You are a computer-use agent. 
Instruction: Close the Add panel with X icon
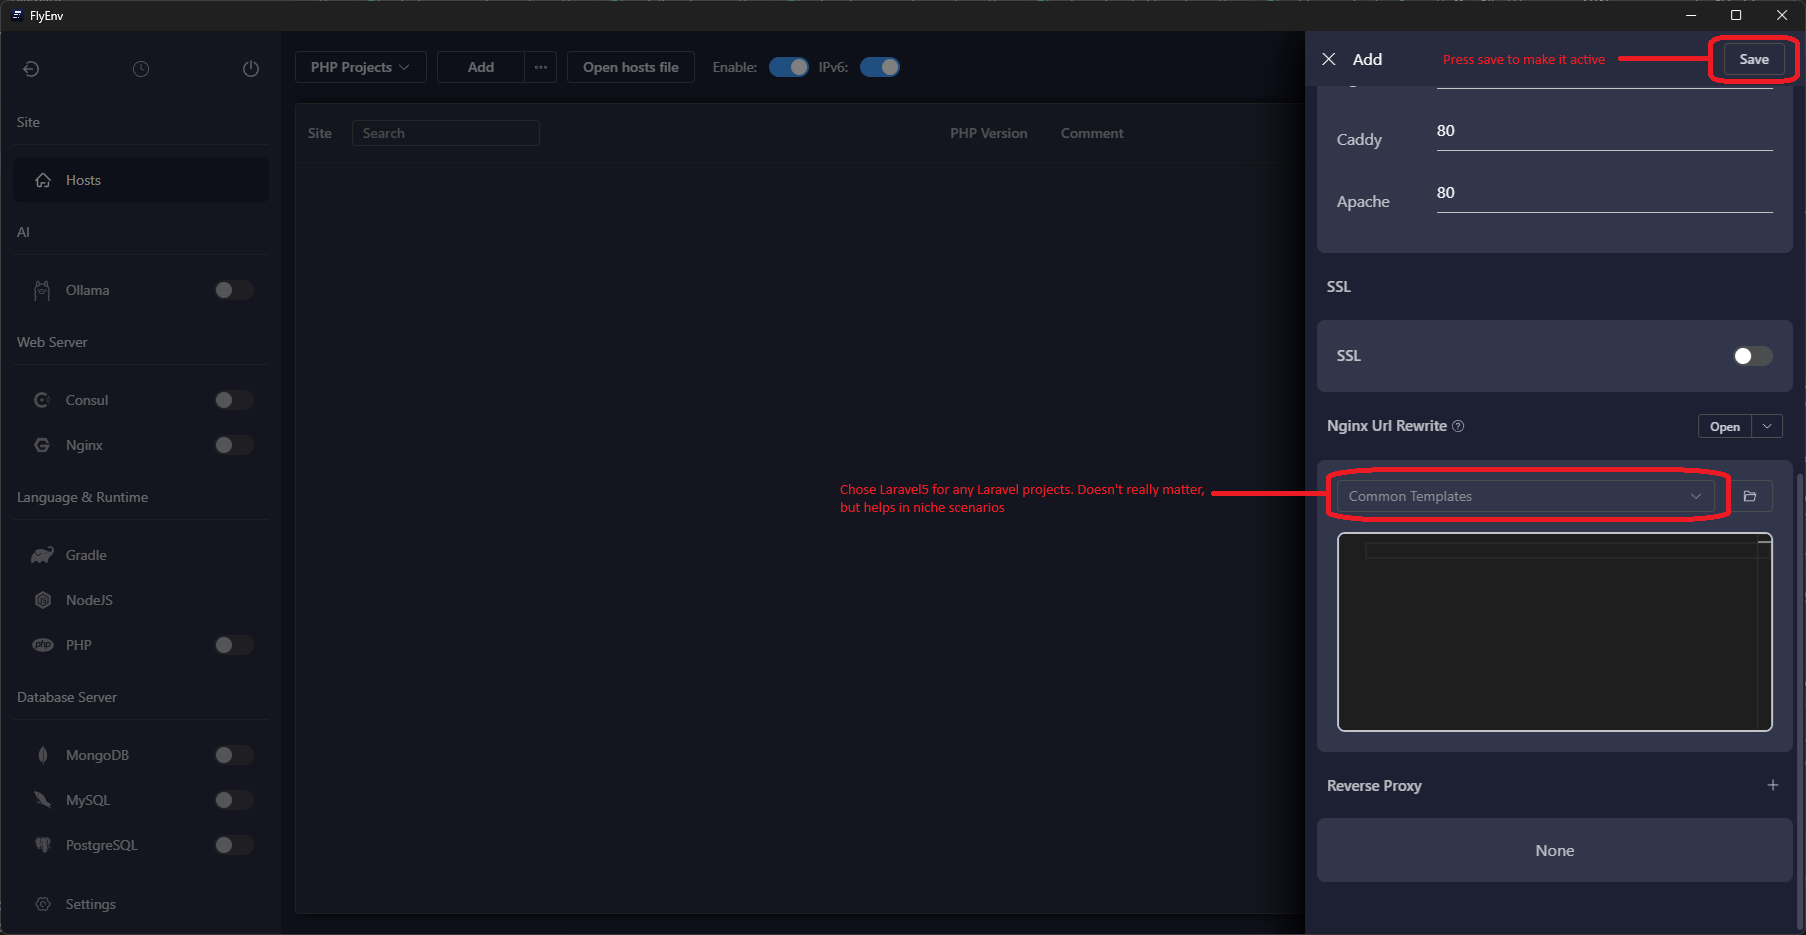[x=1329, y=59]
